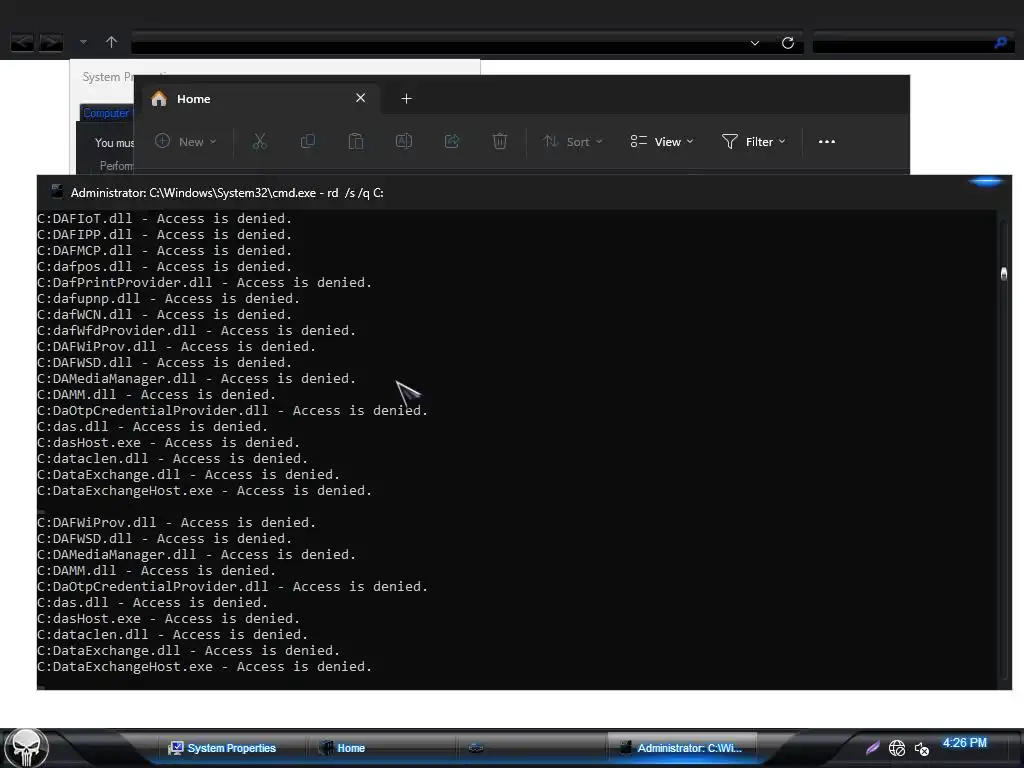Screen dimensions: 1024x768
Task: Click the feather tray icon in taskbar
Action: (872, 748)
